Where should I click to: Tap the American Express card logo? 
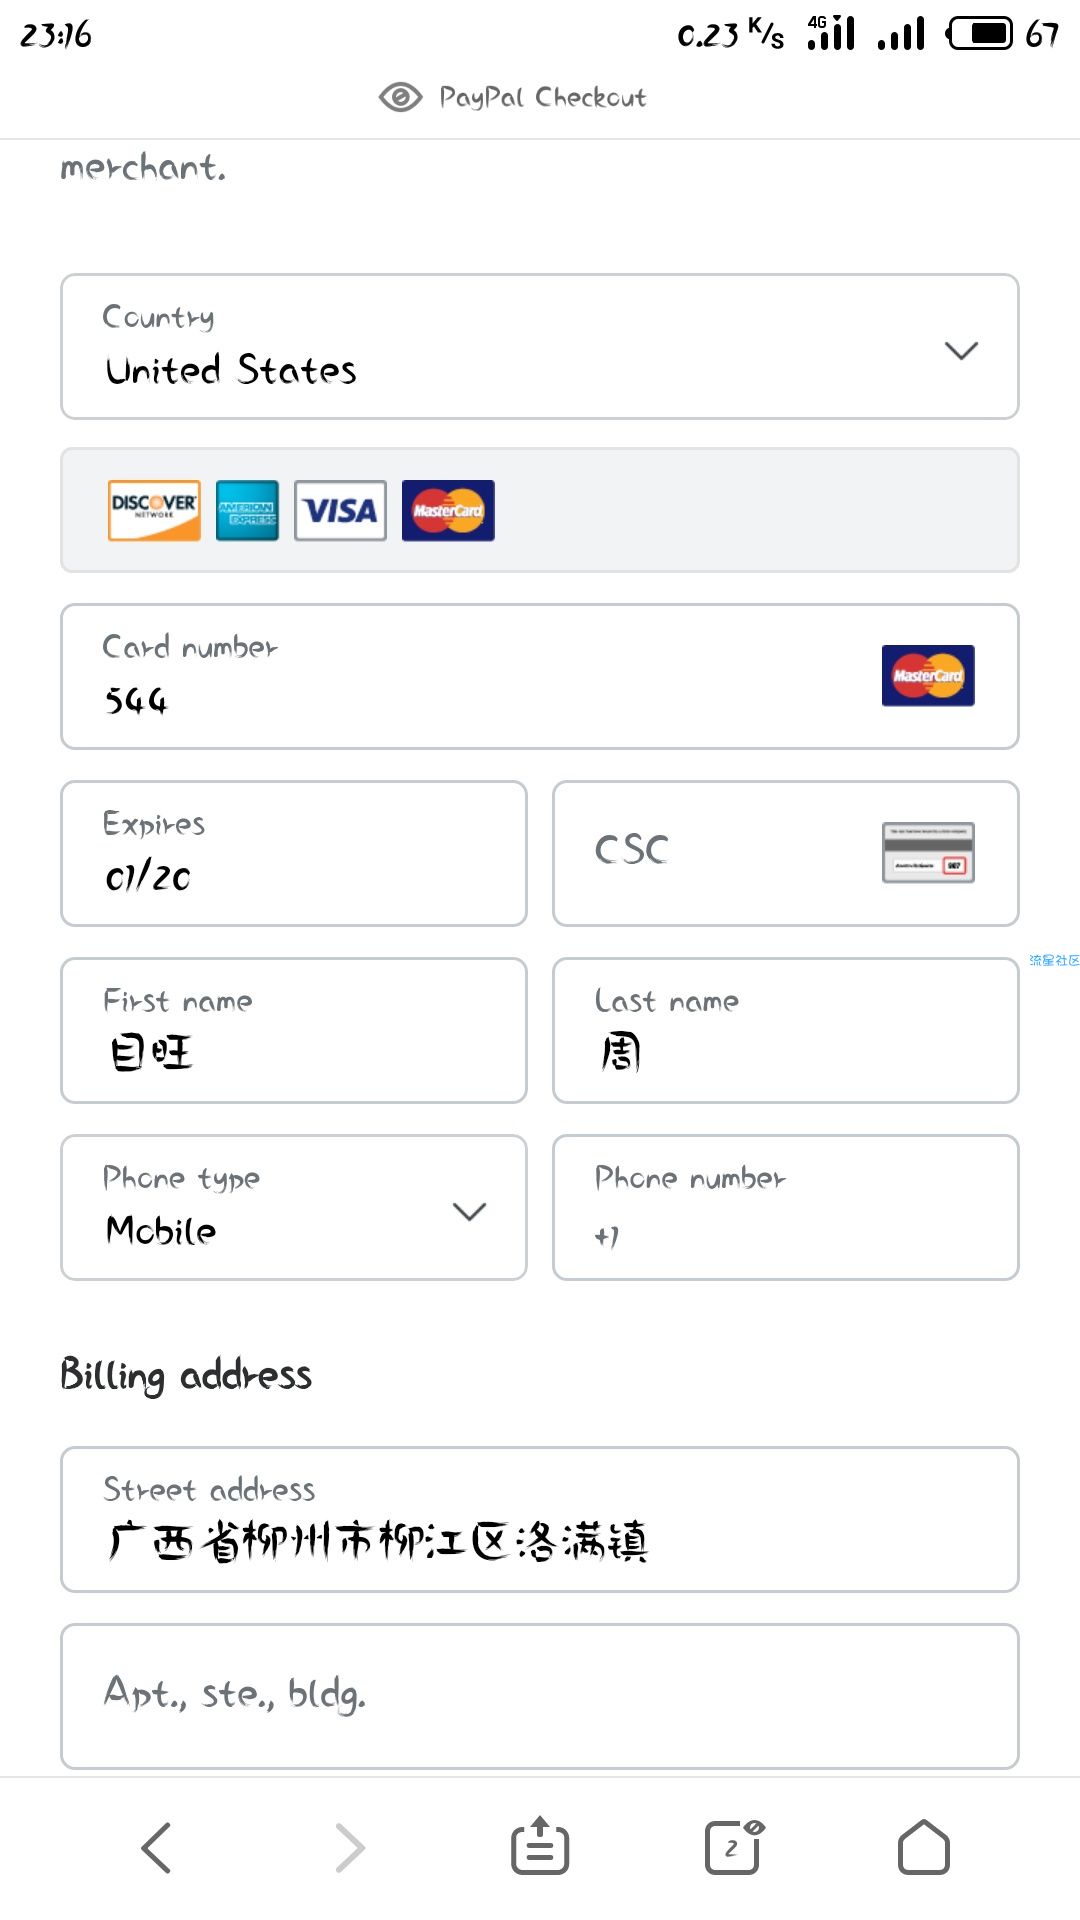[247, 511]
